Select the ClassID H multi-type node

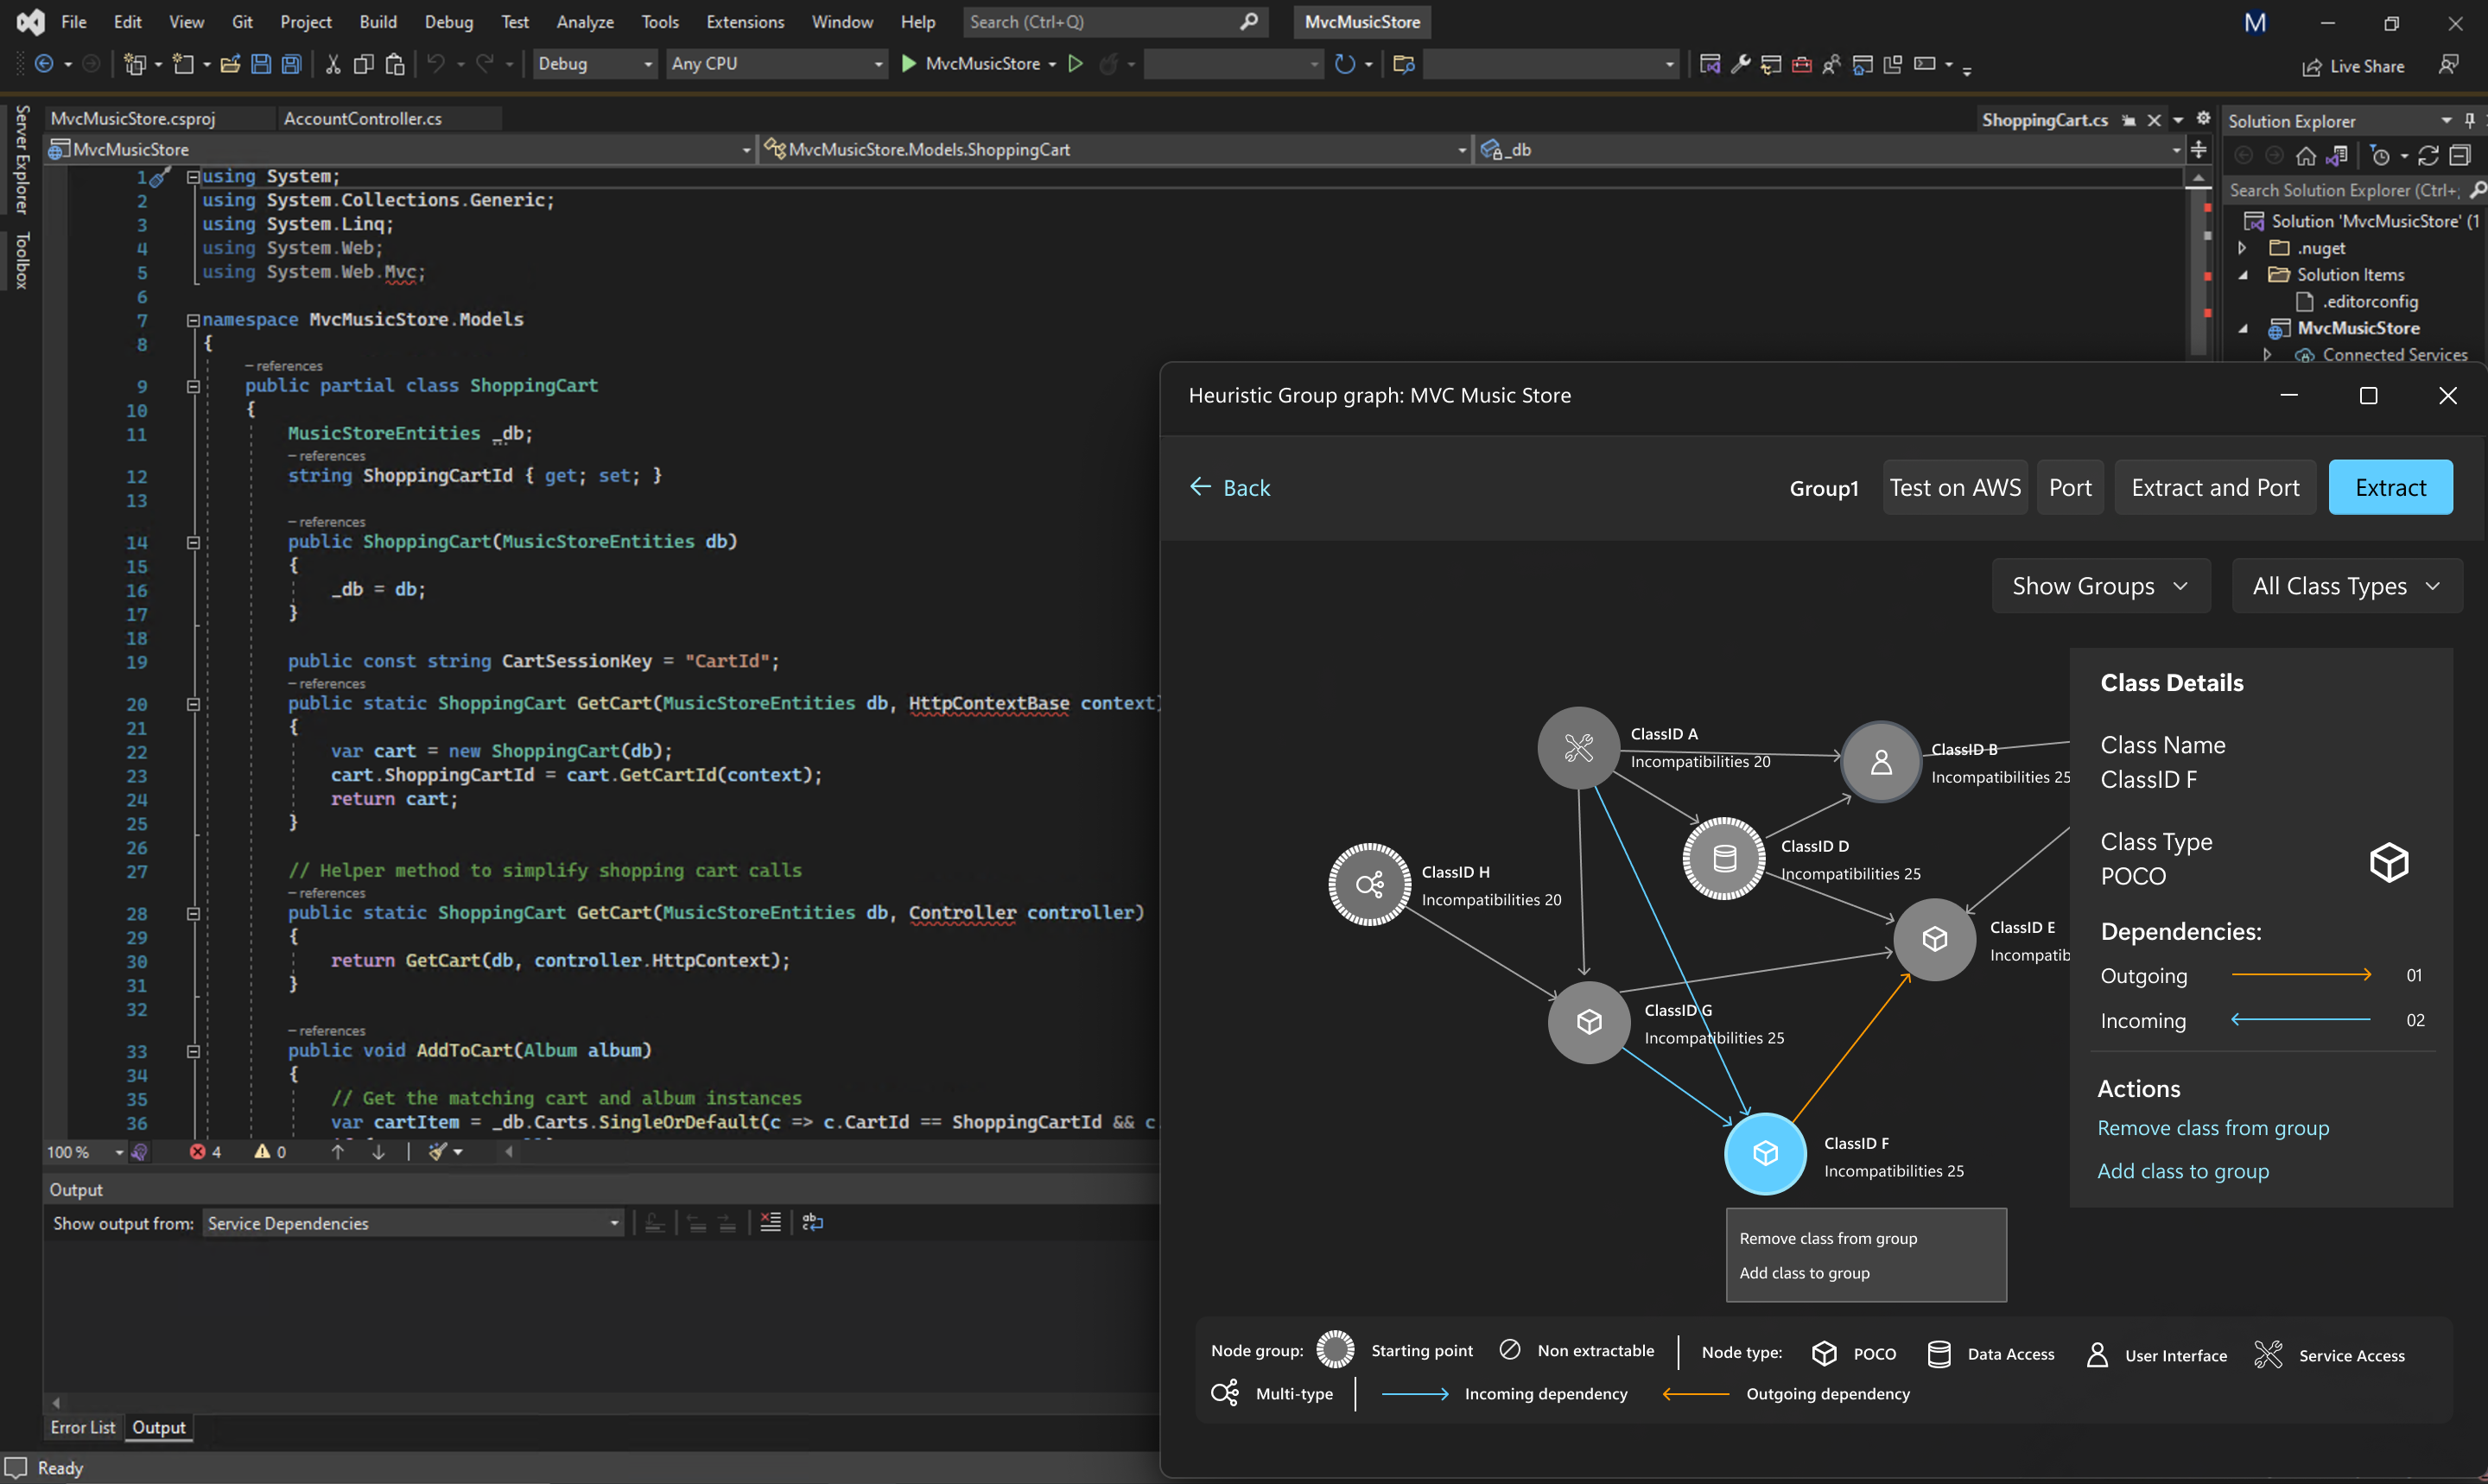point(1369,884)
